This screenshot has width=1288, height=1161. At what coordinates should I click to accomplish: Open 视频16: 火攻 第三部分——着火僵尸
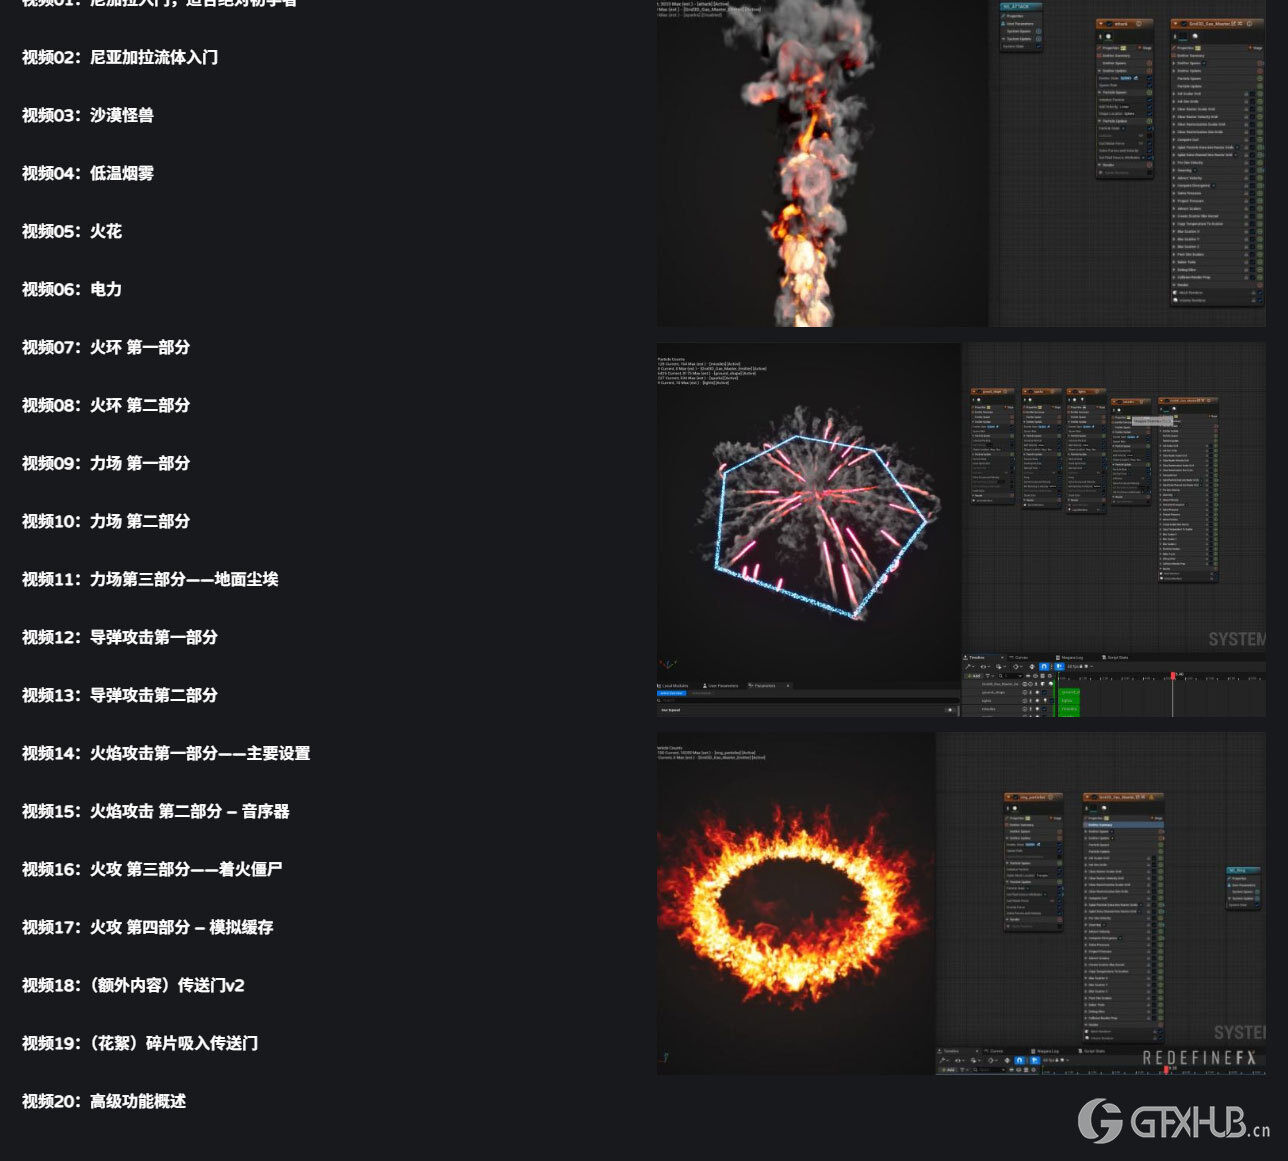tap(152, 869)
